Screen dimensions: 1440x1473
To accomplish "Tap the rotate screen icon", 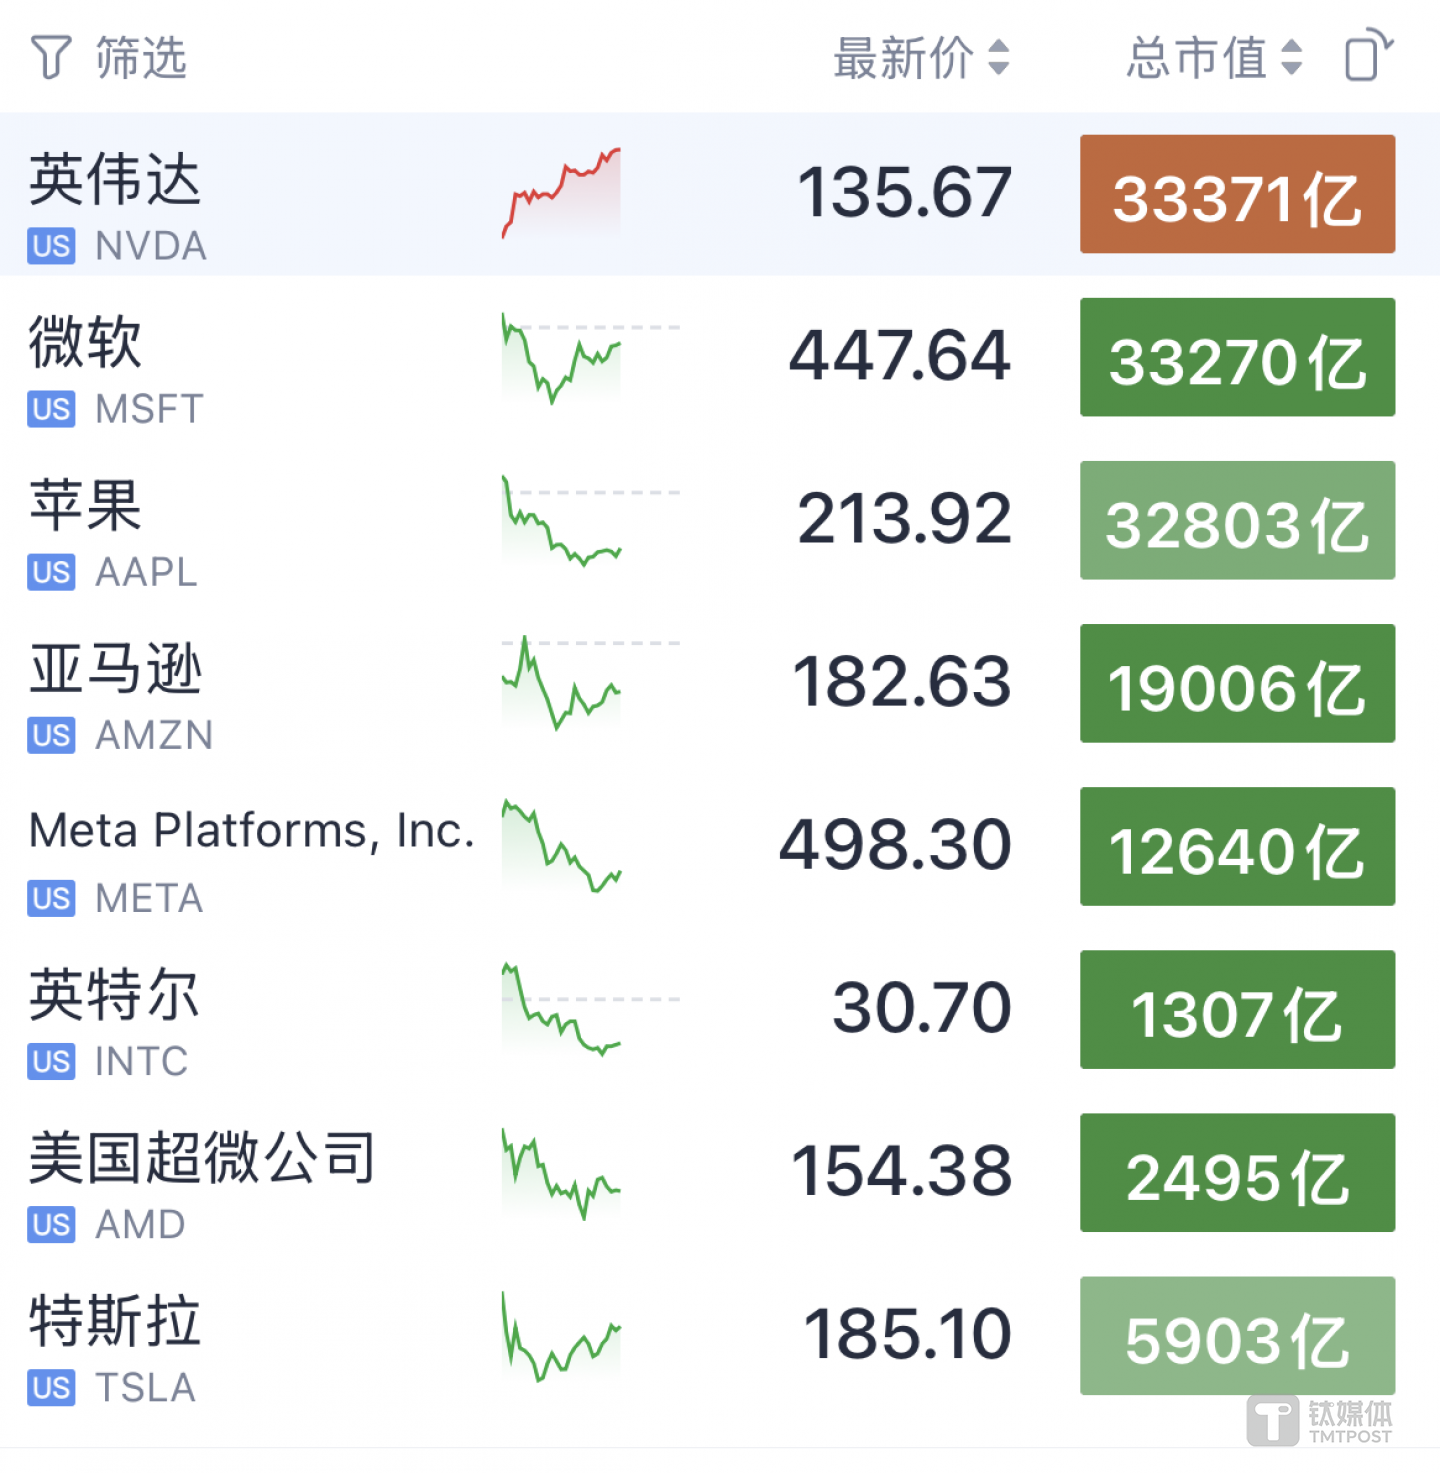I will 1368,56.
